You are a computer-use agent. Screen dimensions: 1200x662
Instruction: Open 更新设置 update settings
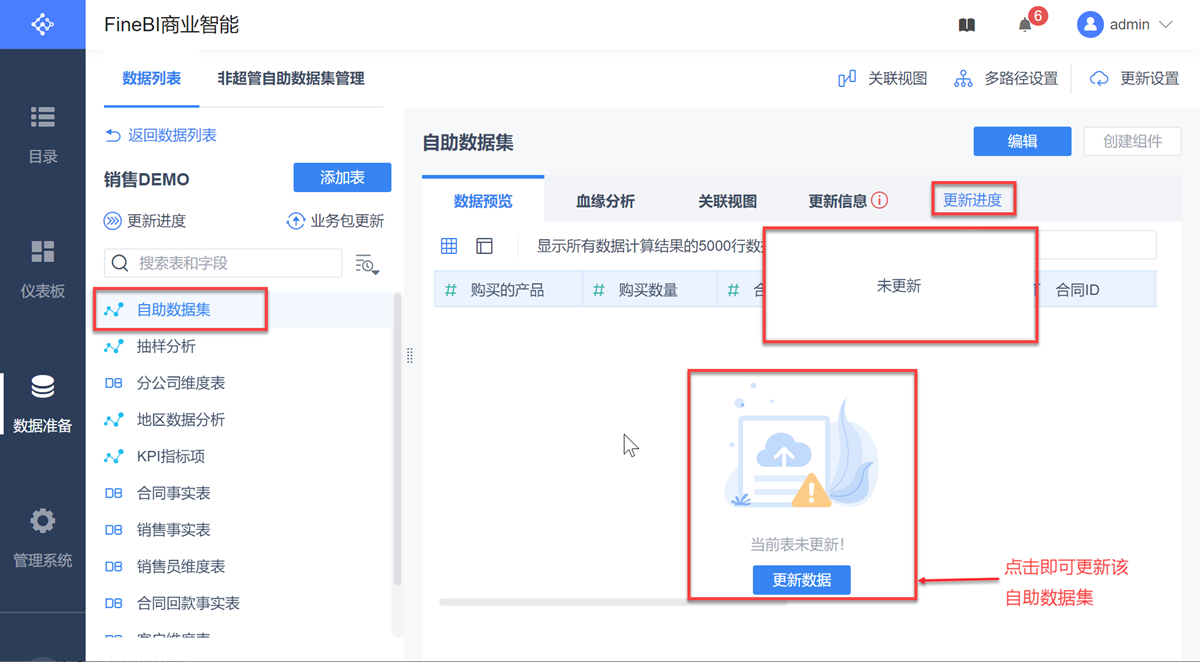(1135, 78)
